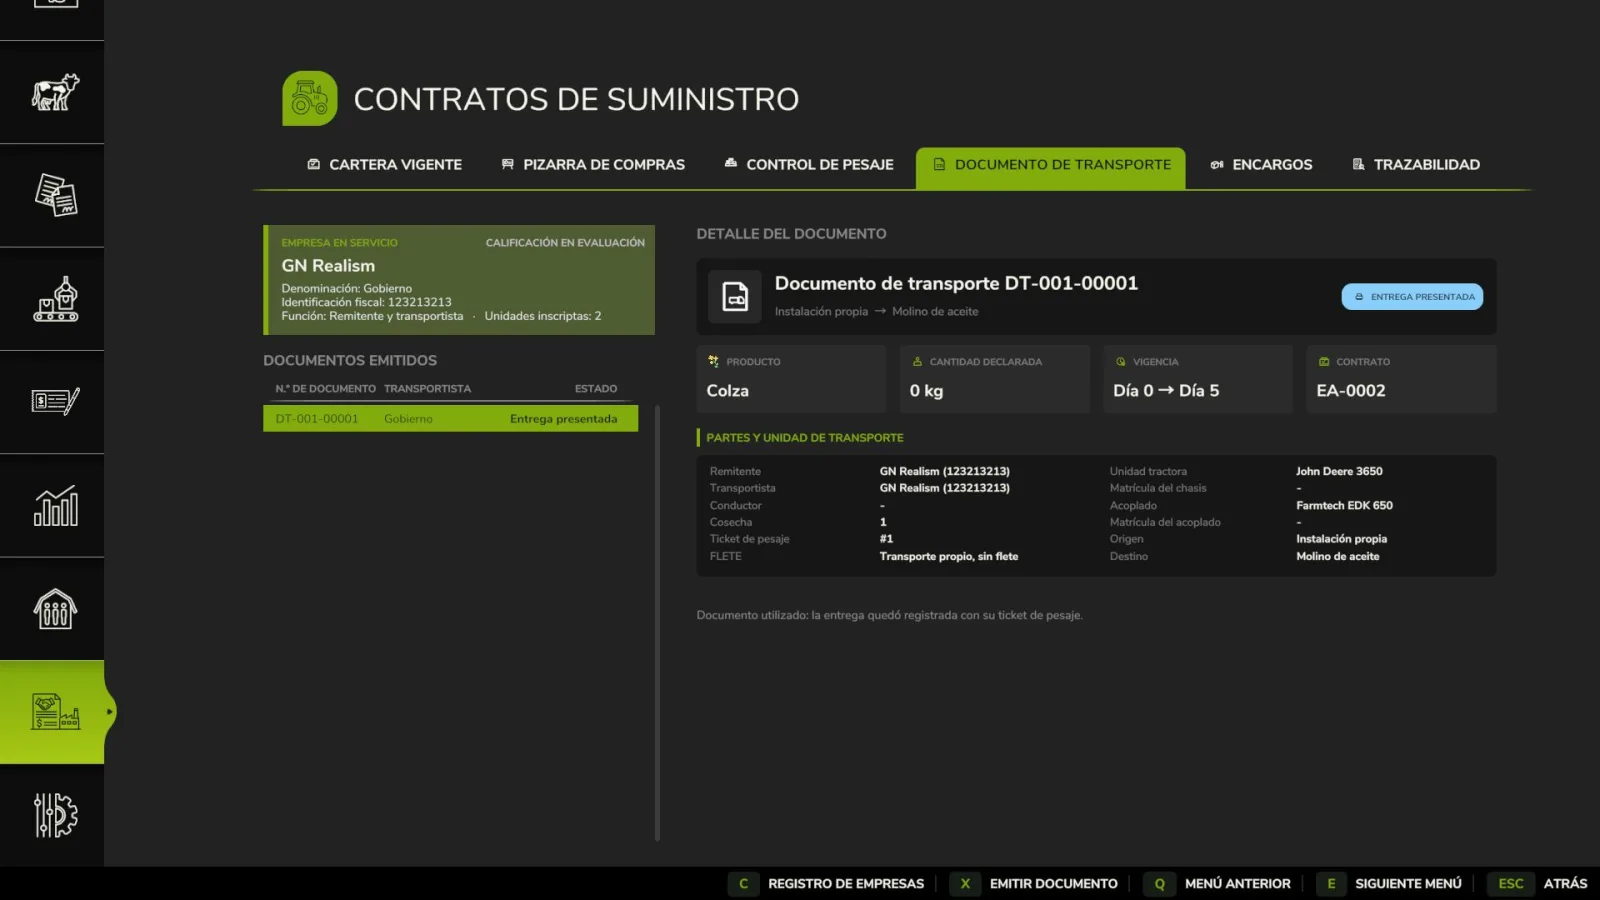Image resolution: width=1600 pixels, height=900 pixels.
Task: Open the statistics bar-chart sidebar icon
Action: click(x=55, y=506)
